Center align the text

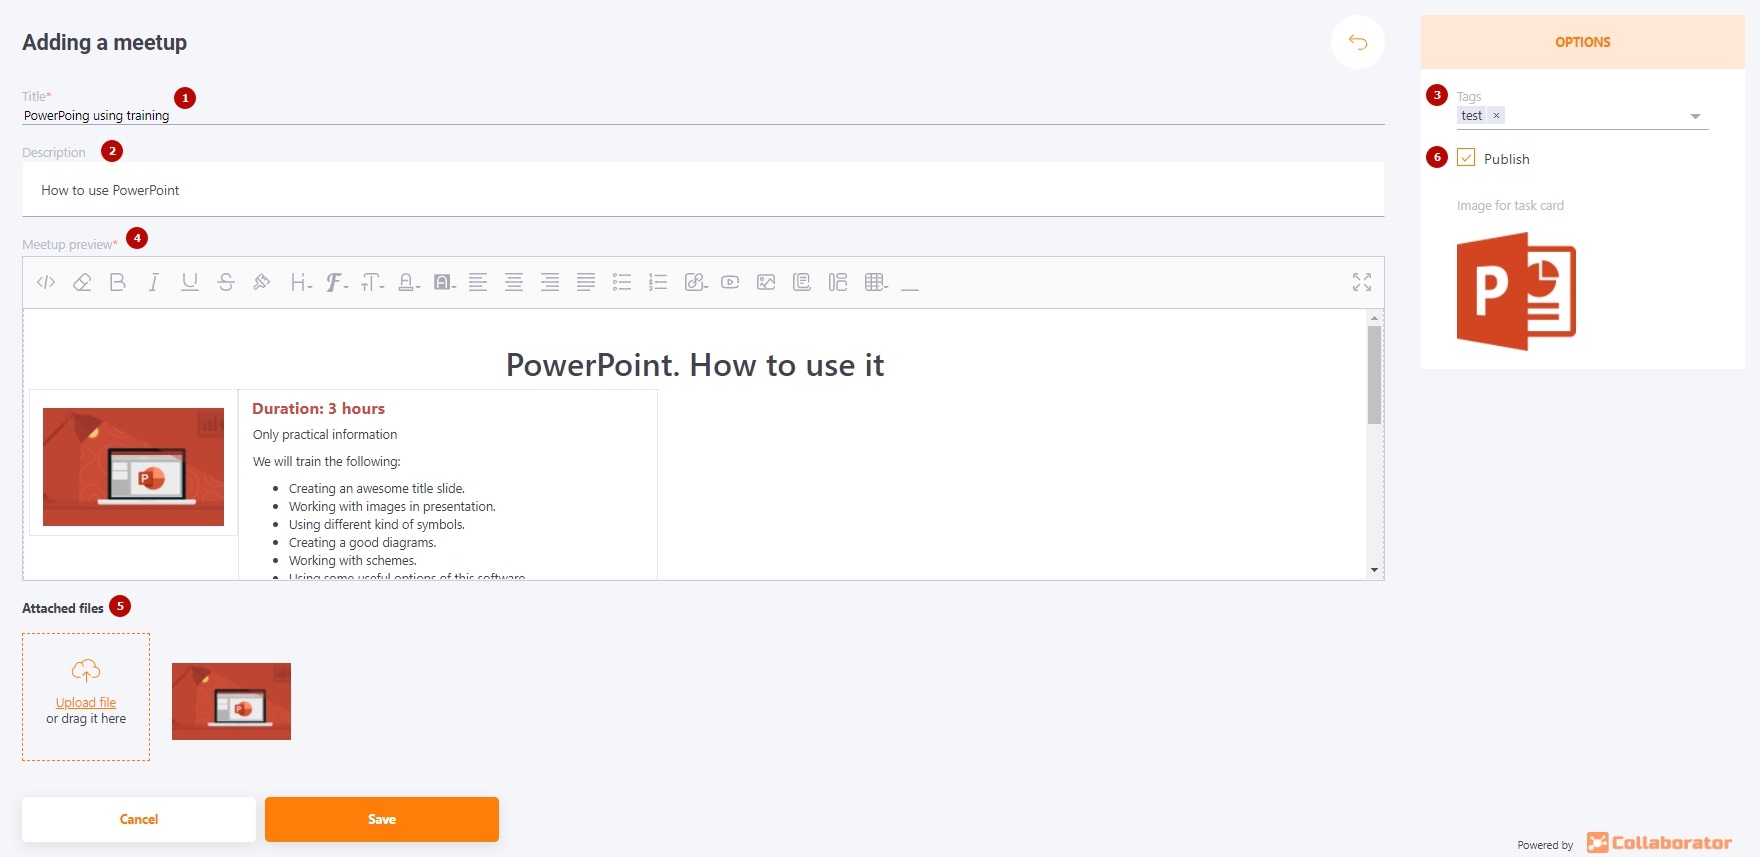[x=514, y=283]
